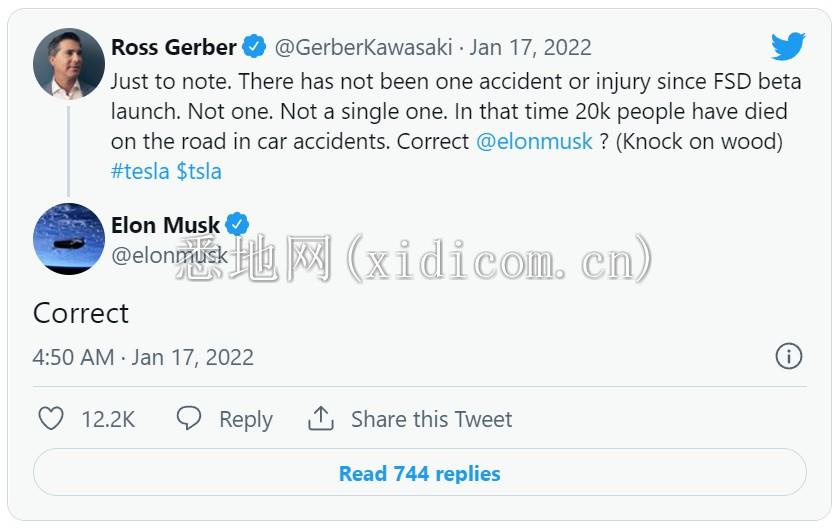This screenshot has width=839, height=531.
Task: Open the $tsla cashtag link
Action: tap(199, 171)
